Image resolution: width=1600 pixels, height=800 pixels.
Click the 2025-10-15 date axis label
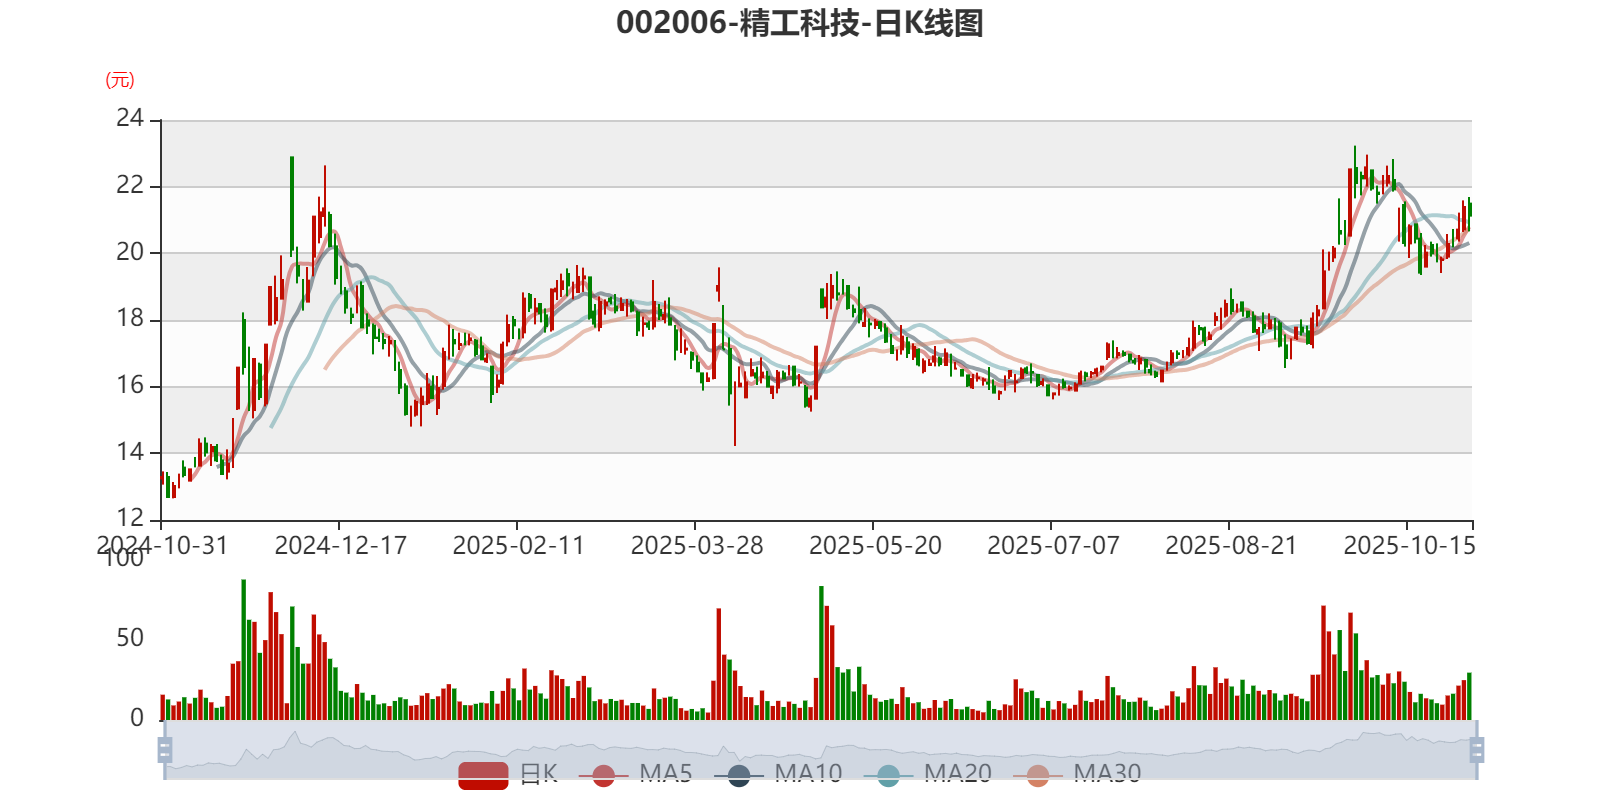tap(1409, 545)
